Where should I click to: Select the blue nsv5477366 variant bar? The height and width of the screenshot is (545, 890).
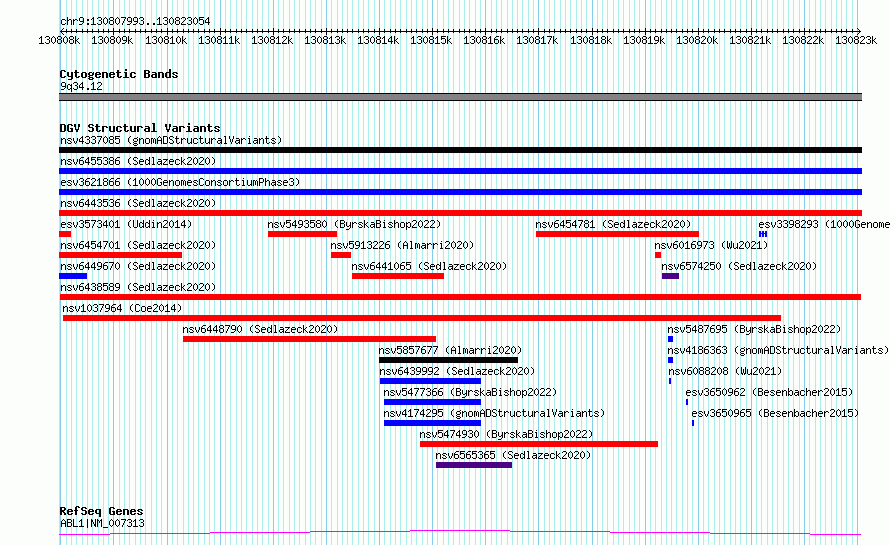[433, 402]
